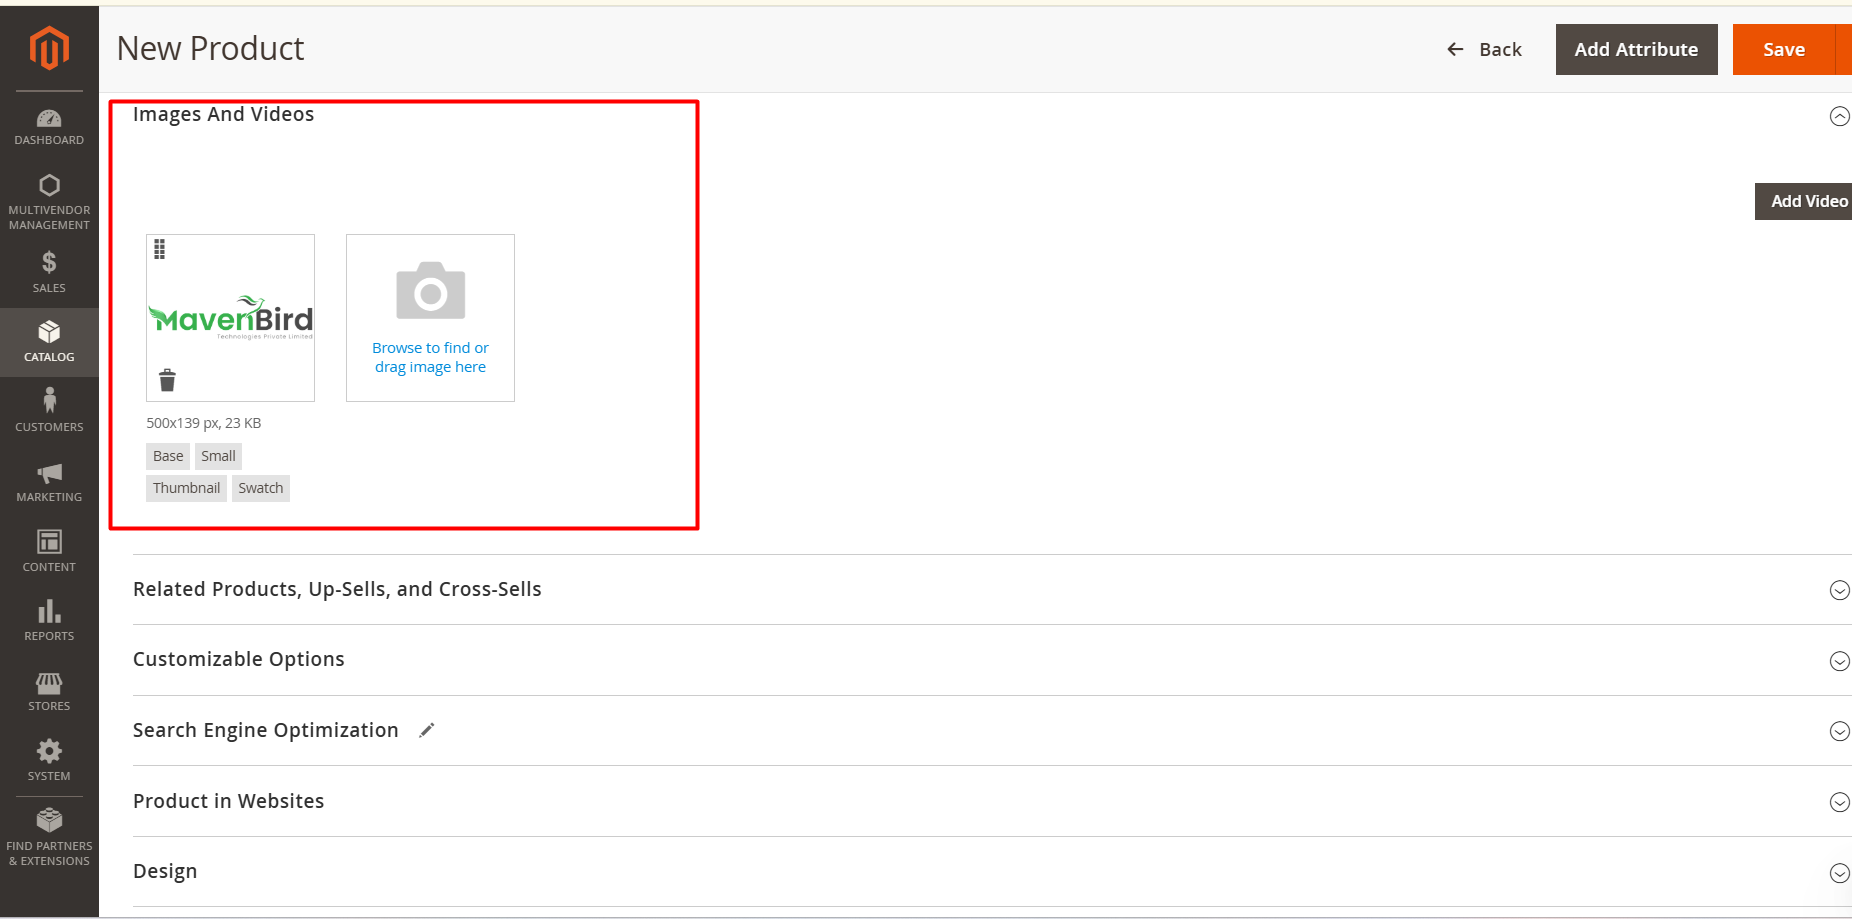This screenshot has width=1852, height=919.
Task: Open the Stores sidebar menu
Action: click(x=49, y=691)
